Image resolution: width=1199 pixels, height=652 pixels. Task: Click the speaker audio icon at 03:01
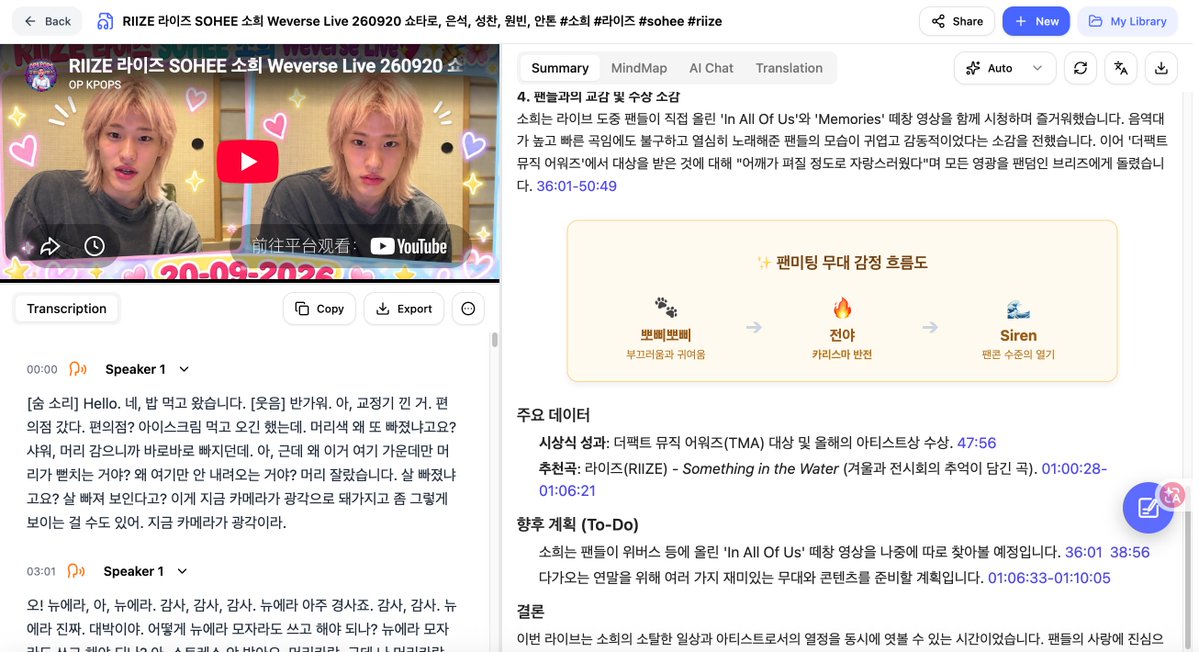pos(76,571)
